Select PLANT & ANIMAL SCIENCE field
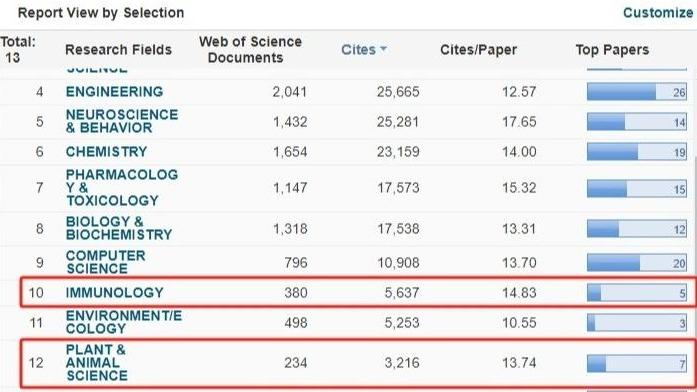697x392 pixels. 96,363
